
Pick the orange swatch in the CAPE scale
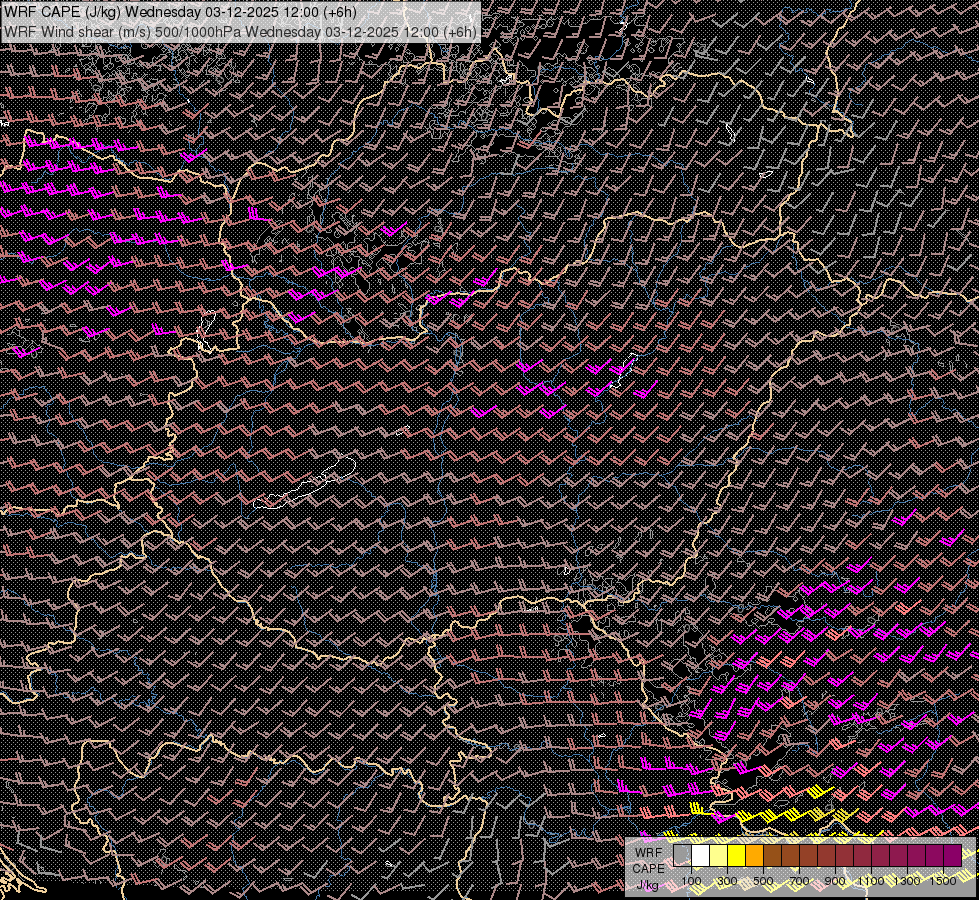[755, 856]
